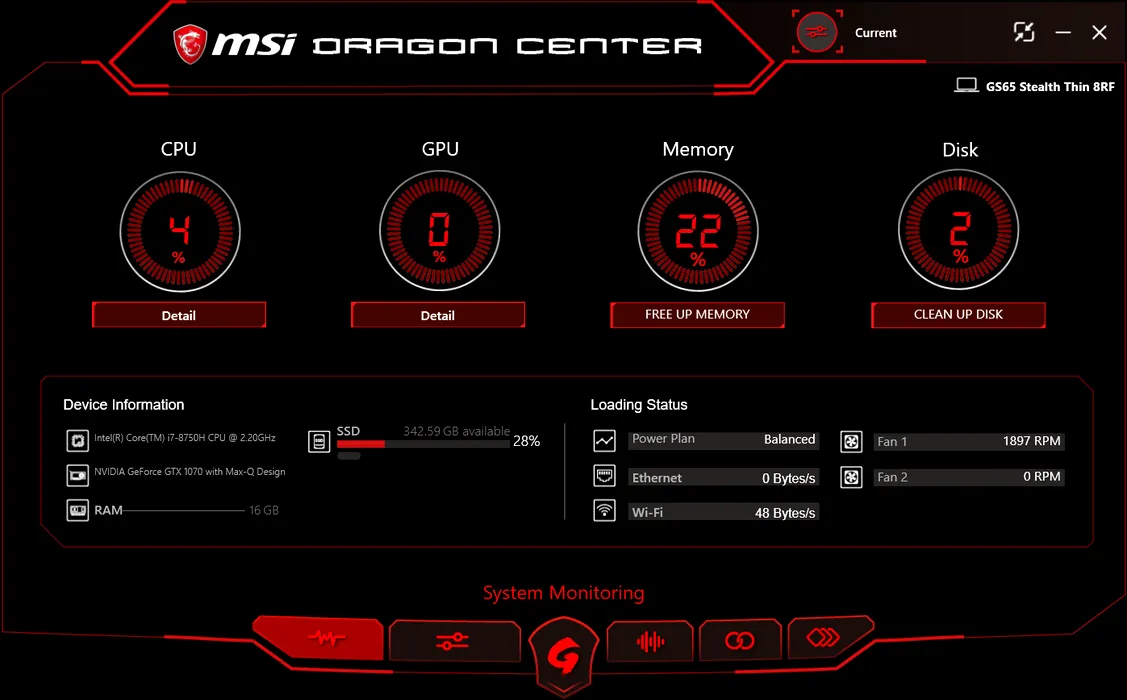
Task: Click the Wi-Fi icon in Loading Status
Action: [604, 512]
